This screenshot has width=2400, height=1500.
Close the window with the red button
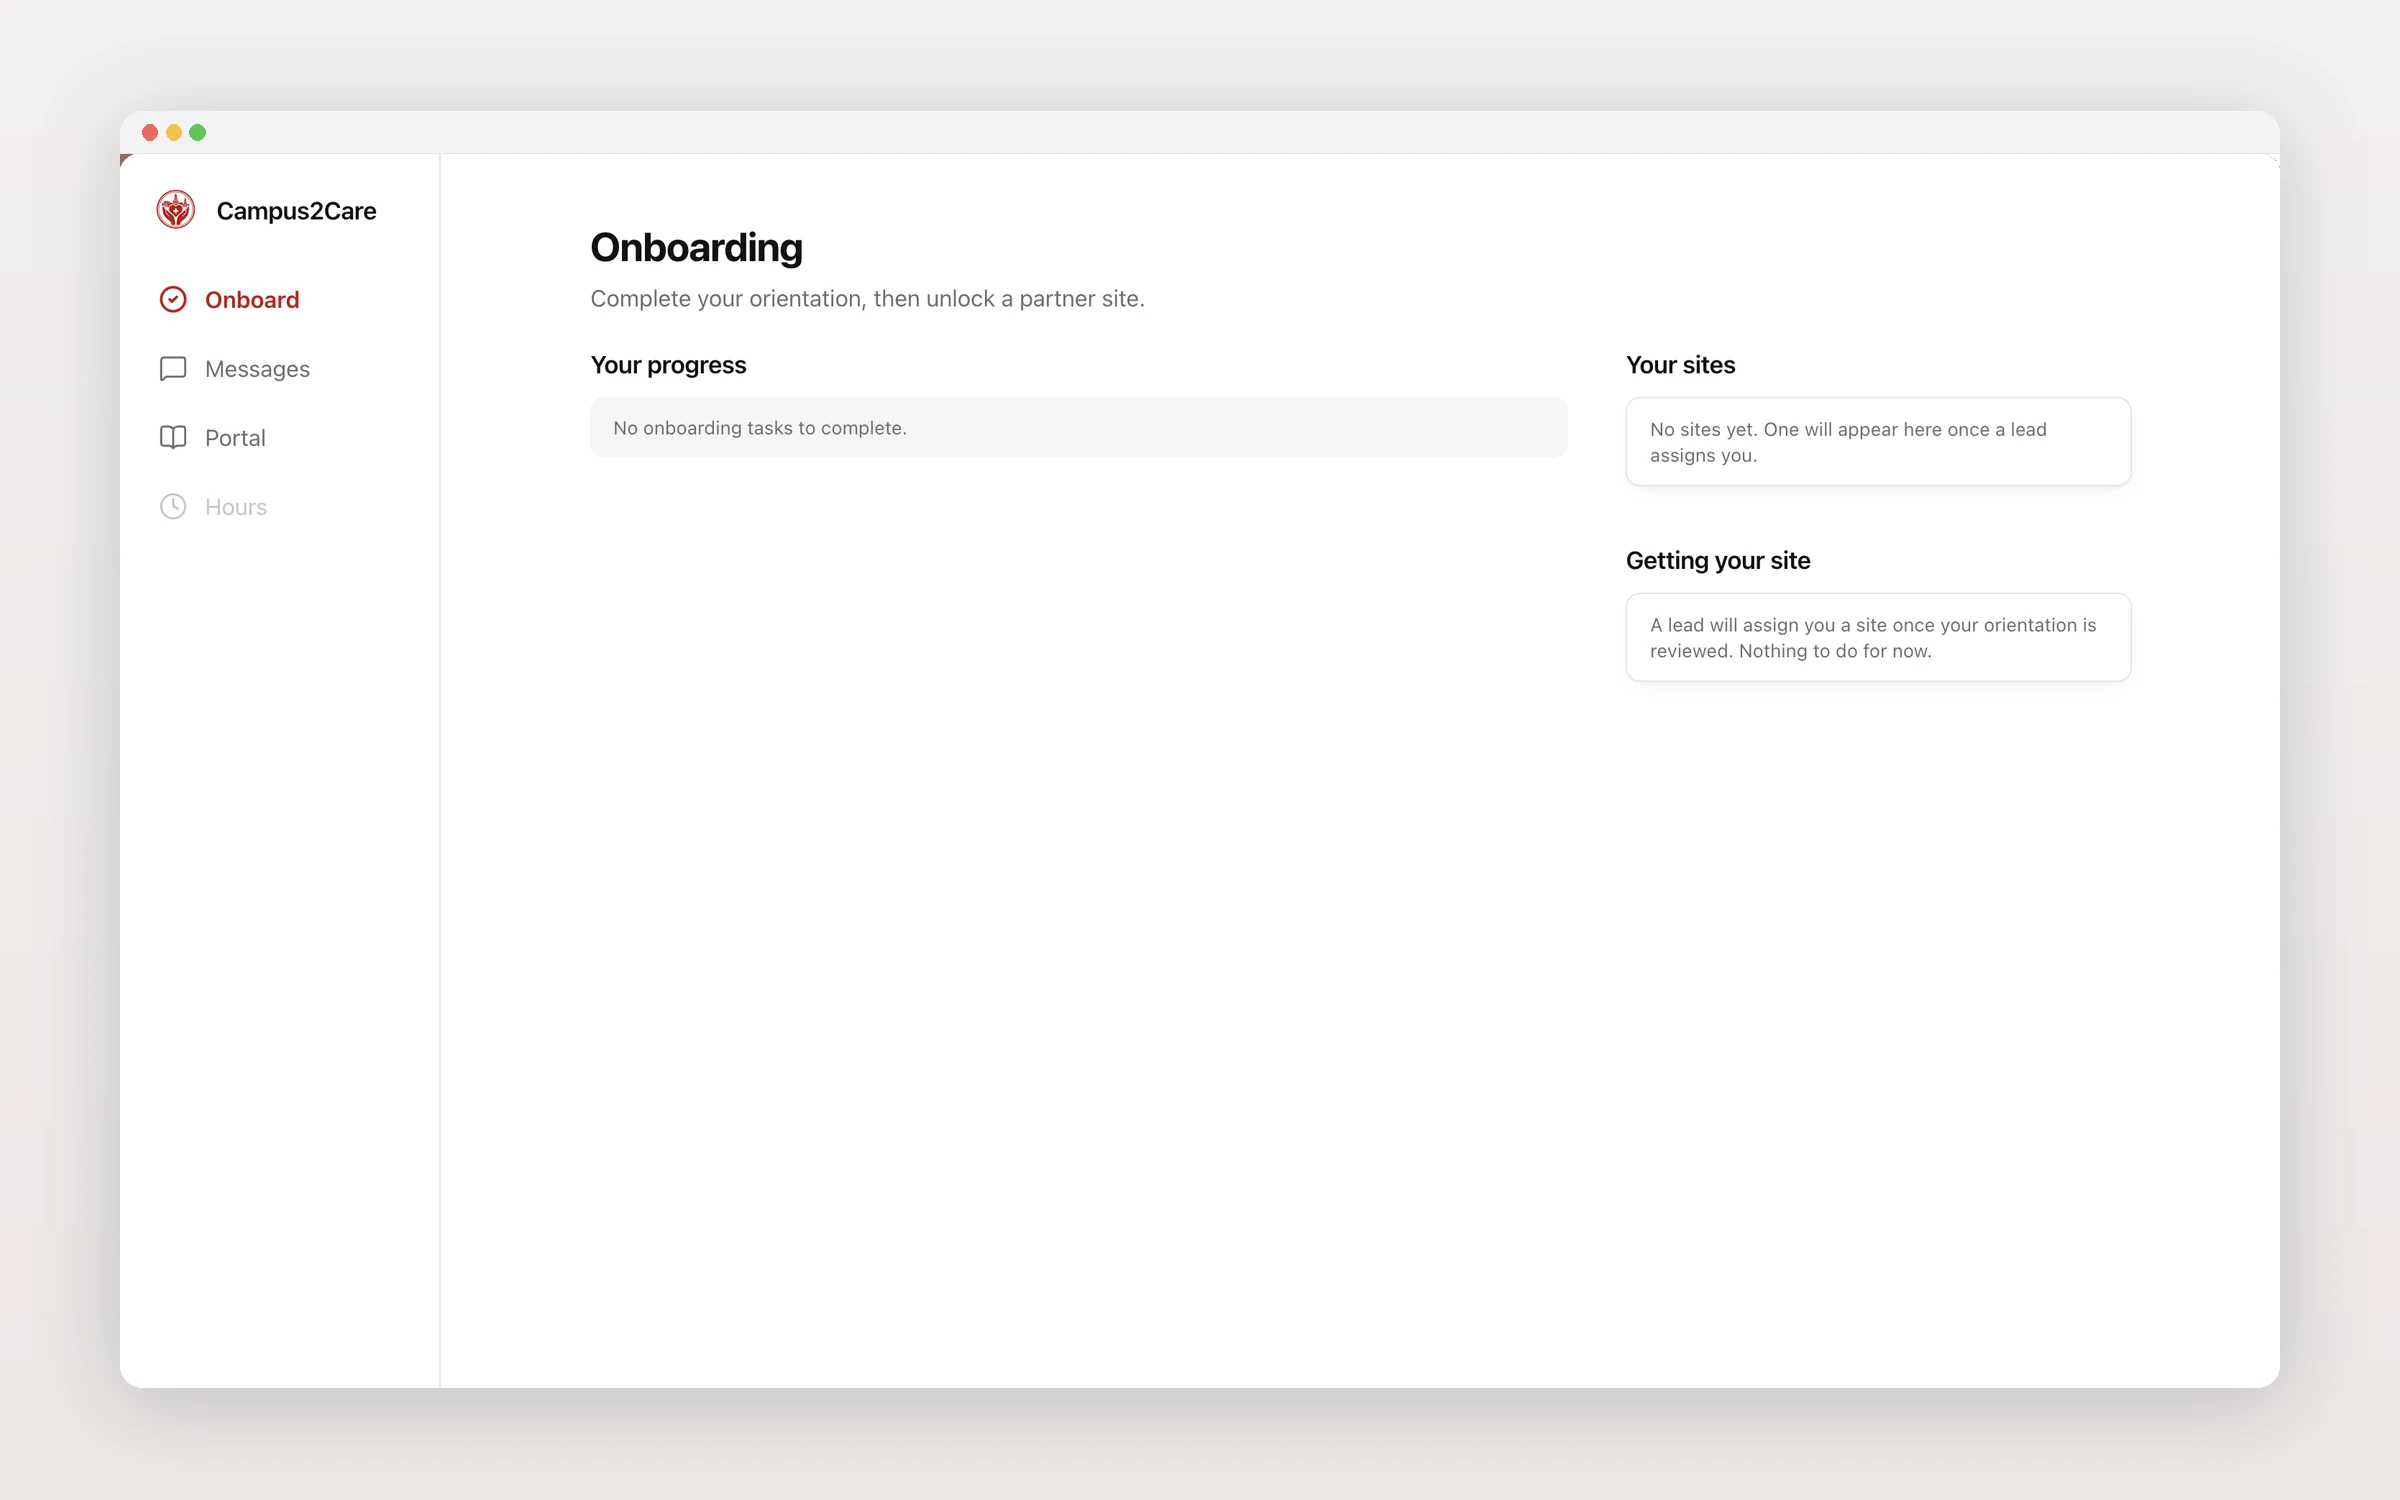point(150,132)
